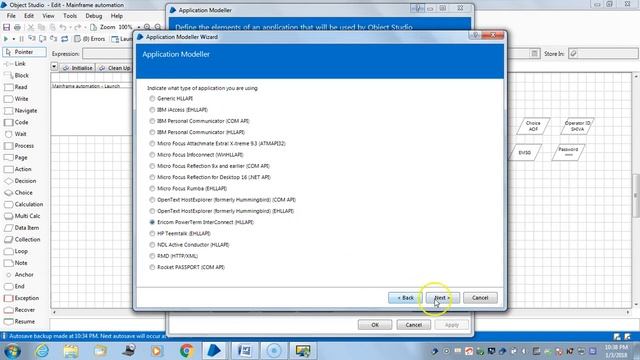Switch to the Initialise page tab

78,68
